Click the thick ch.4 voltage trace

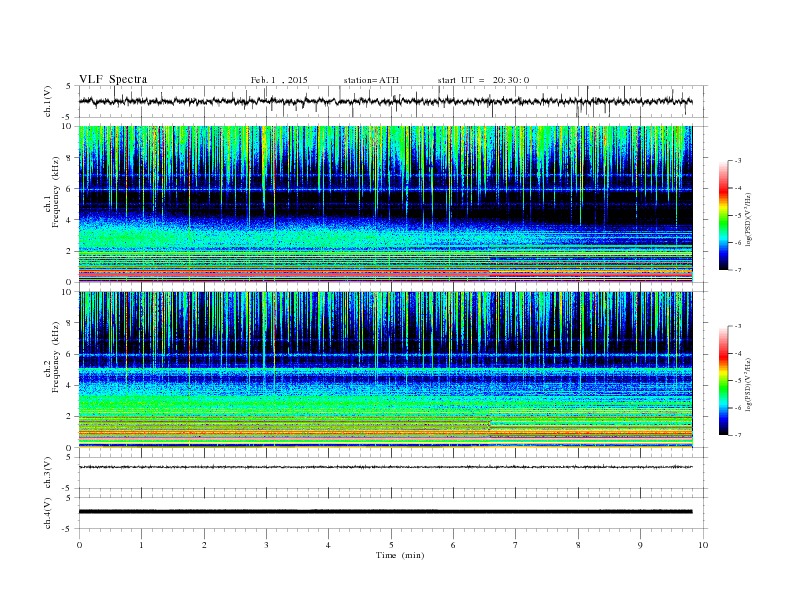click(385, 512)
